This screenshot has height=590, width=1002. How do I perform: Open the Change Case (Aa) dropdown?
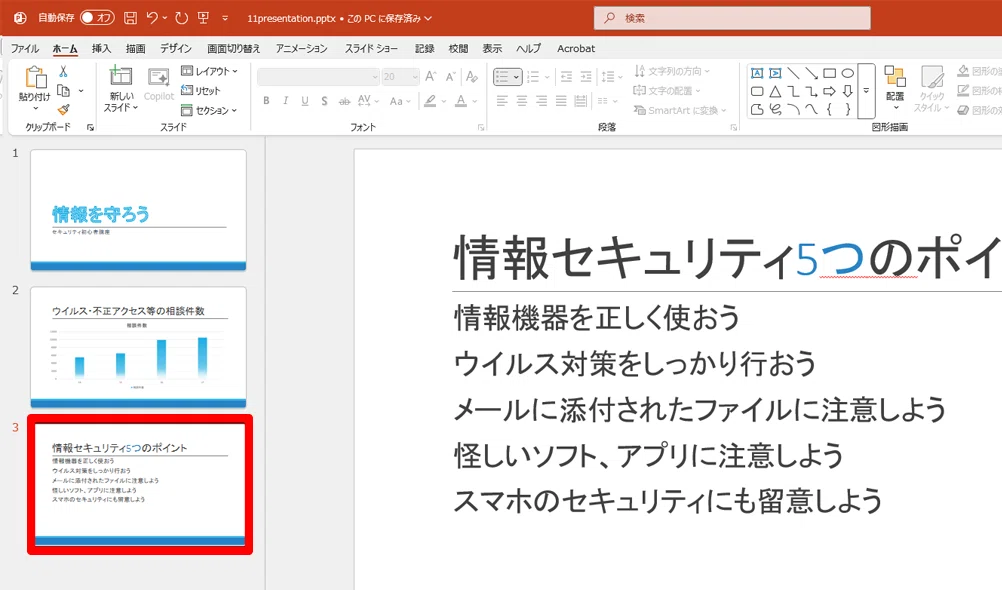[x=399, y=101]
